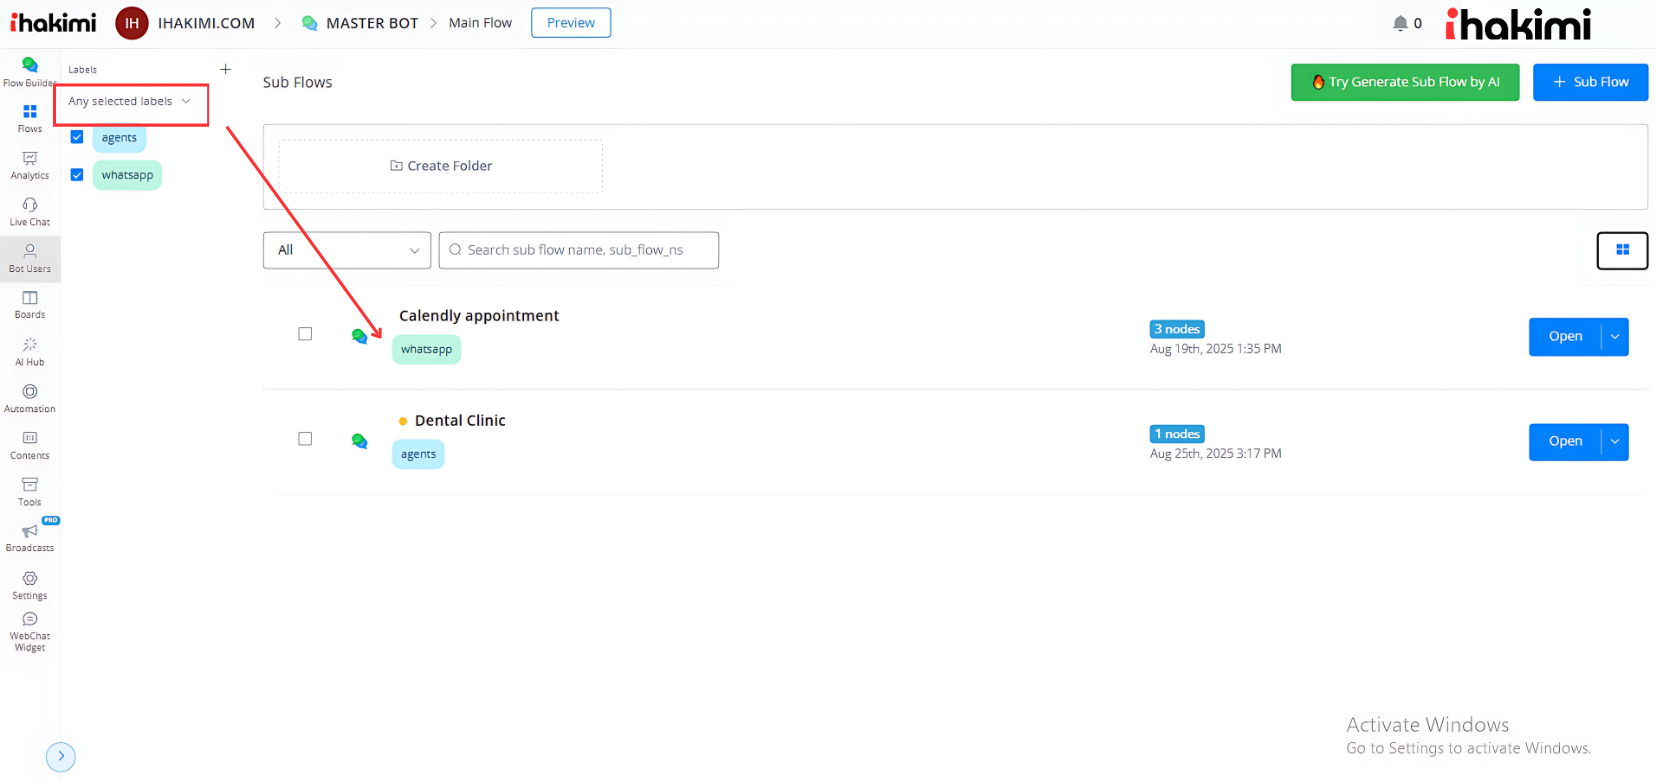Expand the Any selected labels dropdown

130,102
